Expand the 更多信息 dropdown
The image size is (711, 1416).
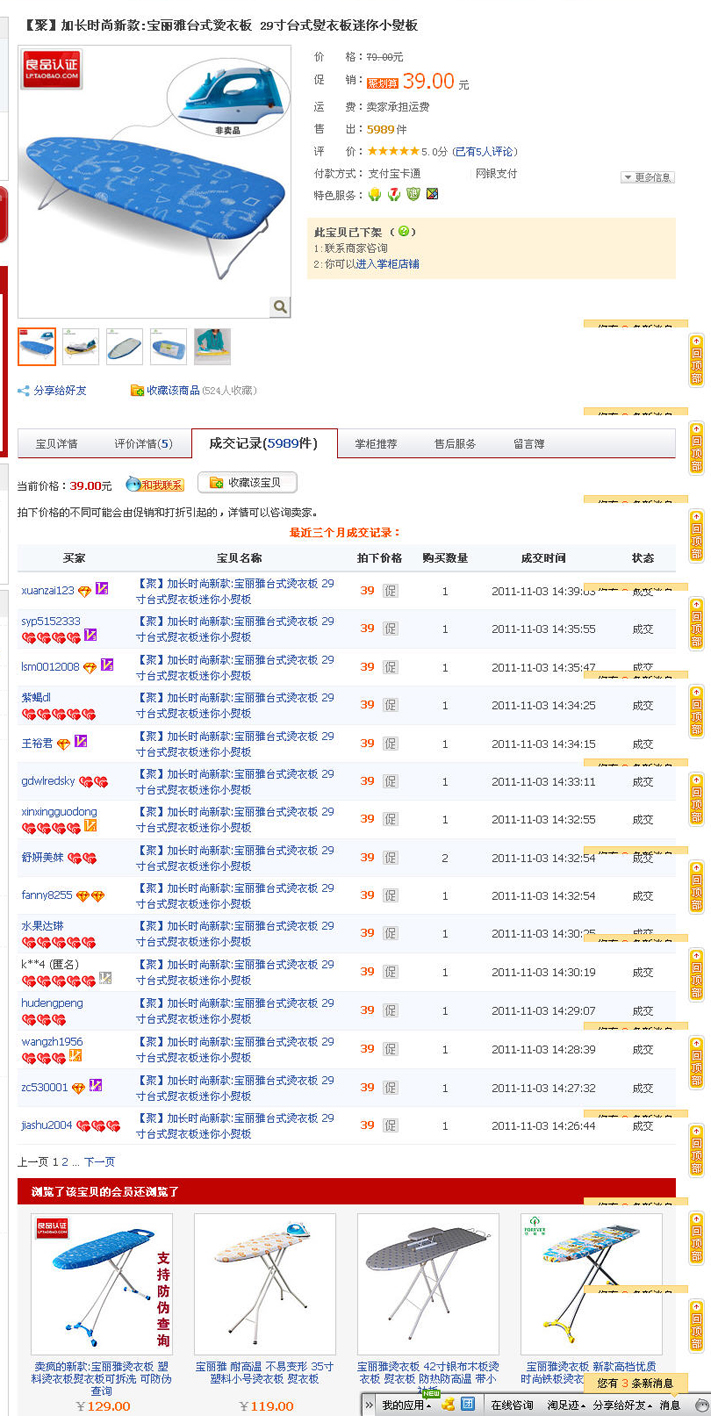pos(647,177)
